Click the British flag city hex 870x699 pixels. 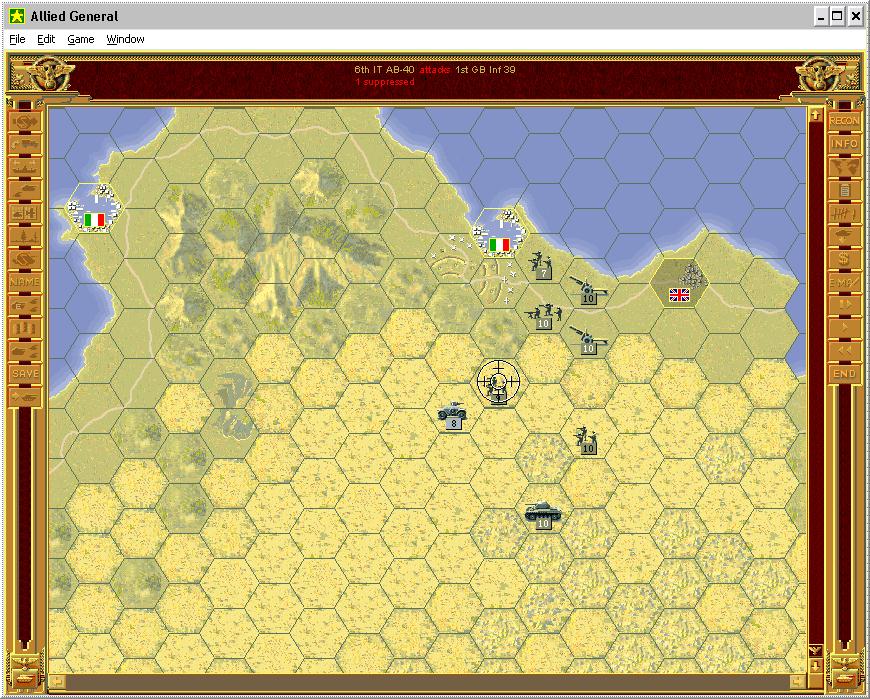(x=679, y=283)
